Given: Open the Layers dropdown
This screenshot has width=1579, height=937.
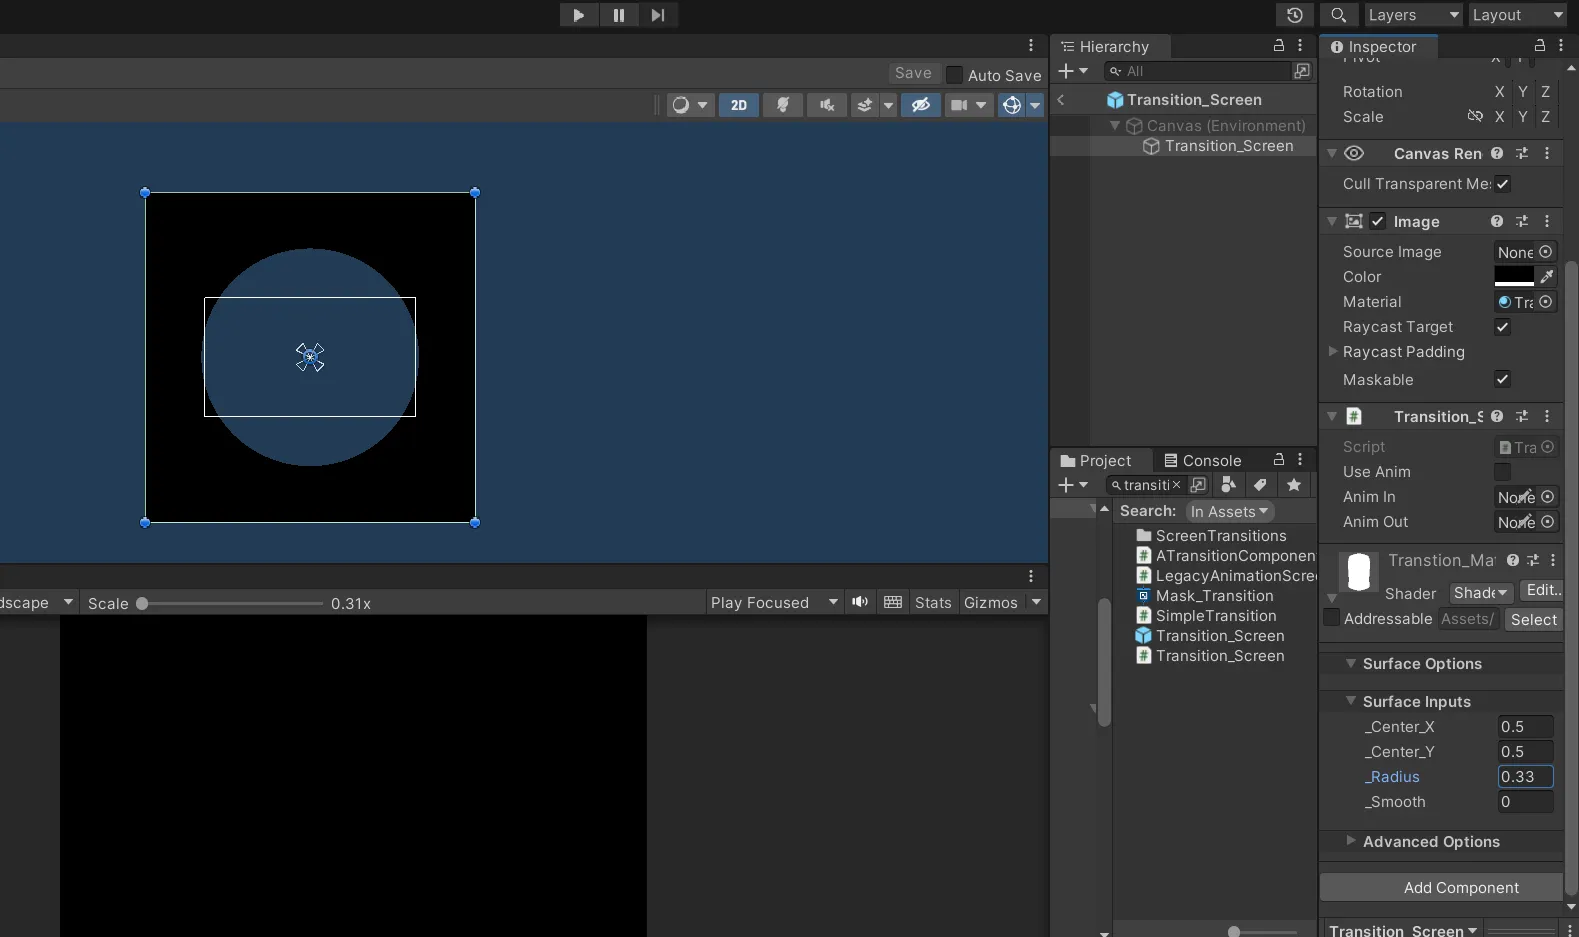Looking at the screenshot, I should click(x=1412, y=15).
